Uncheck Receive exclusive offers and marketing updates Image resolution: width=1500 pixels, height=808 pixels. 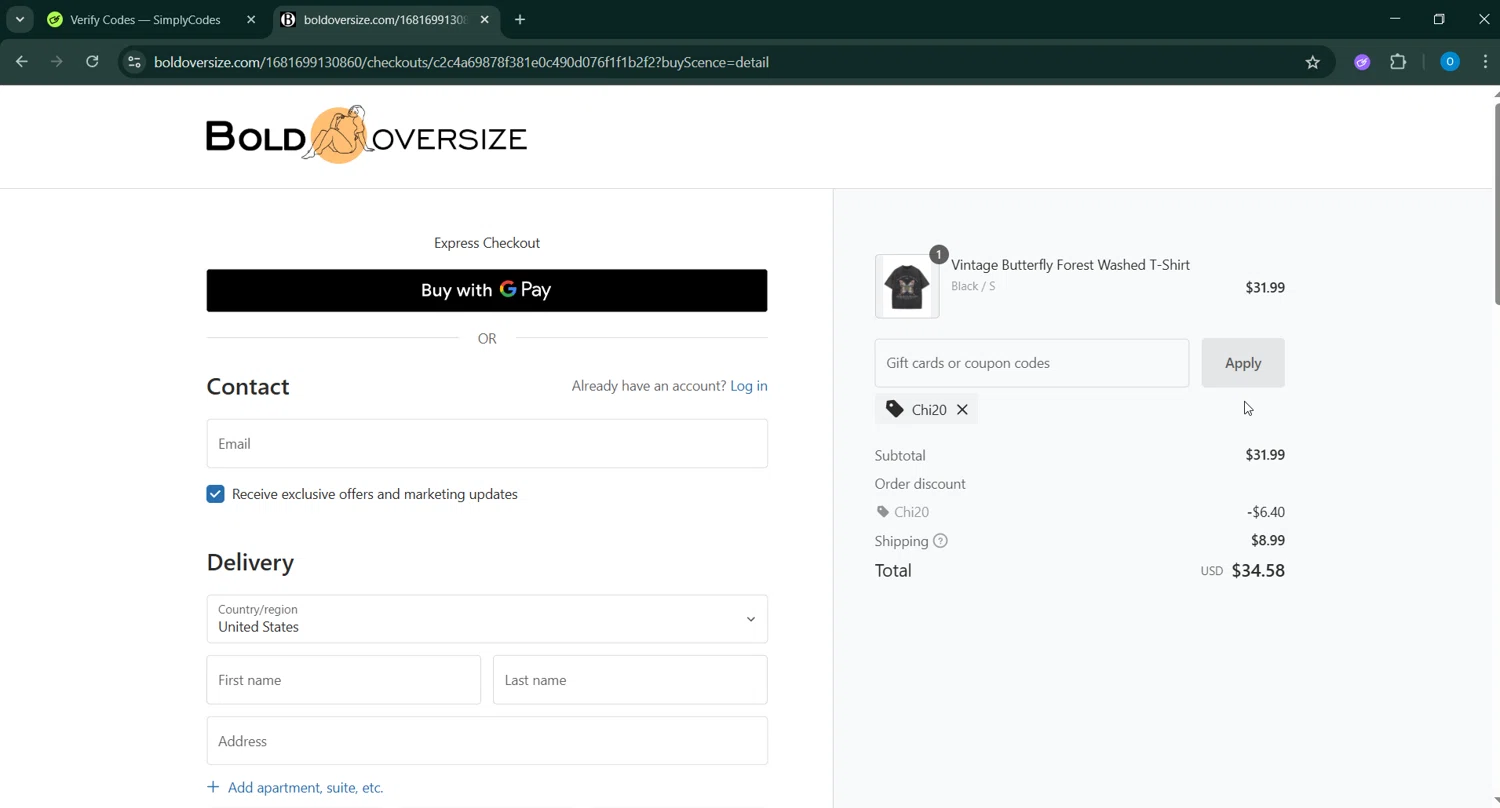pos(215,494)
